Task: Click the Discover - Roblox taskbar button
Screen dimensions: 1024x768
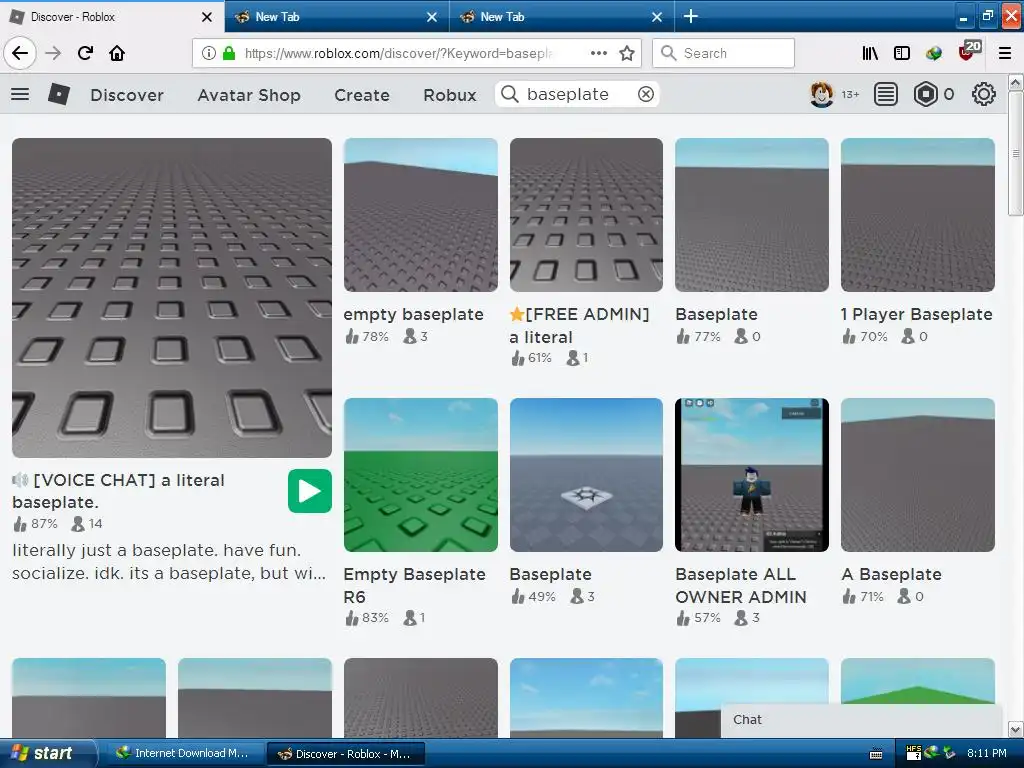Action: (x=346, y=754)
